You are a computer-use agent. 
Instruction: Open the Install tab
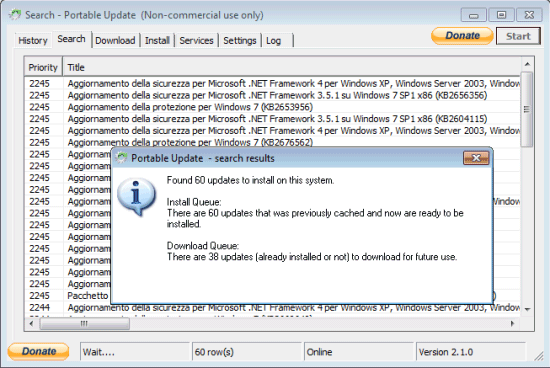(x=157, y=40)
